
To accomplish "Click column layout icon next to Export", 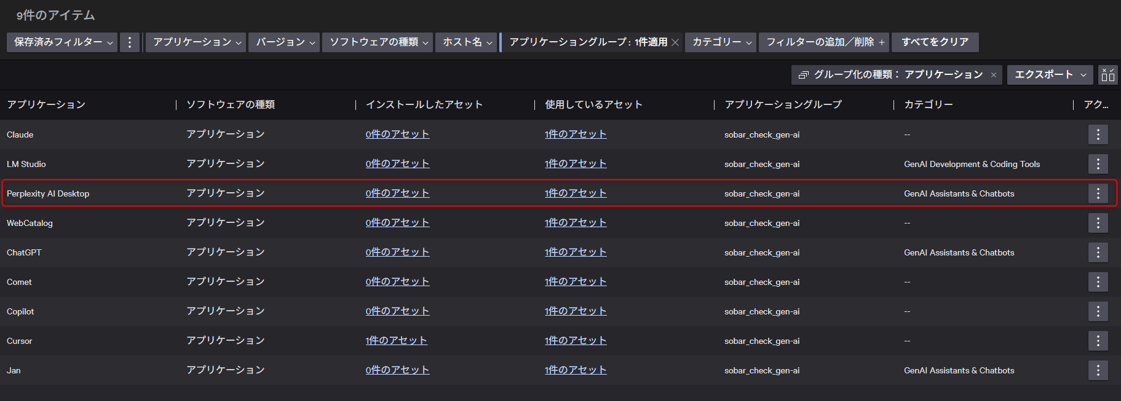I will point(1107,75).
